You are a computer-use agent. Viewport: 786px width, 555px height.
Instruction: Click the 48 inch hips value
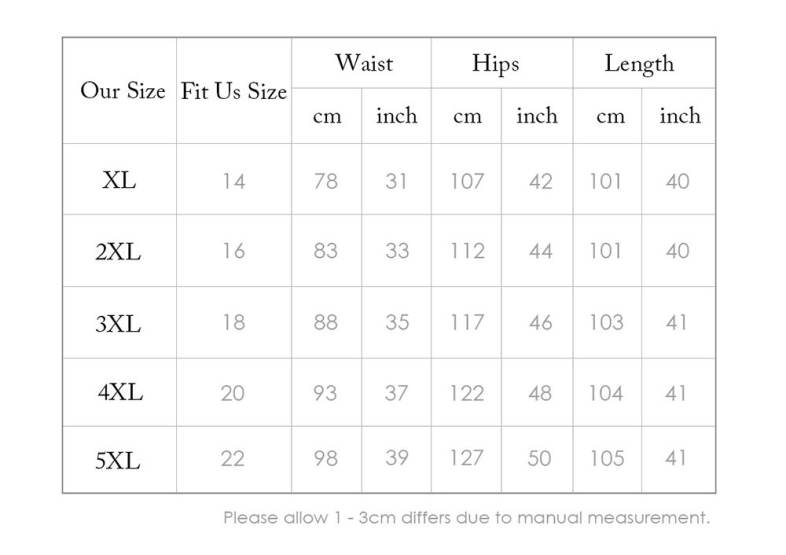540,393
